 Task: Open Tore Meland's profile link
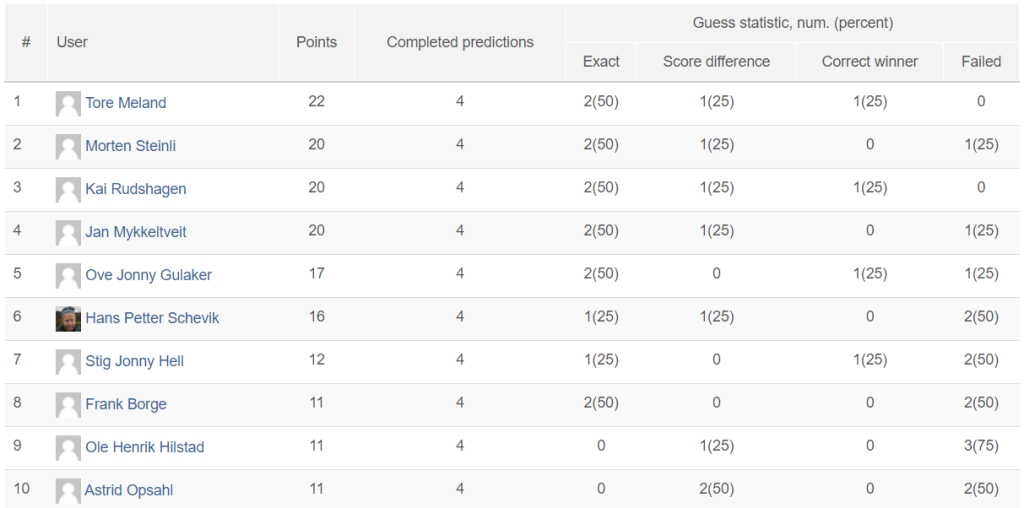(125, 103)
